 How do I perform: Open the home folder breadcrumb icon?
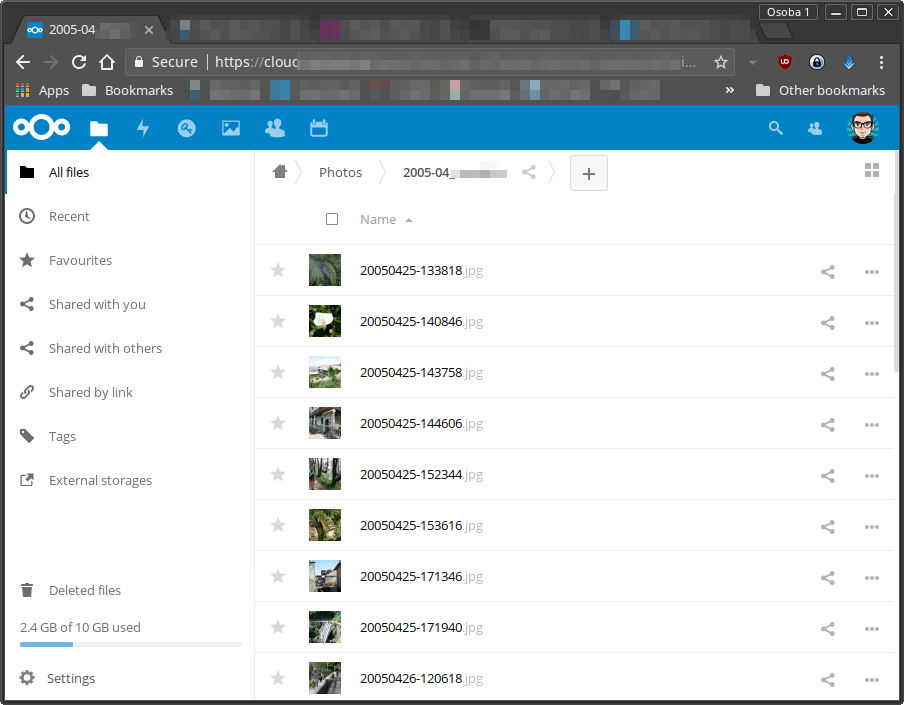pos(280,171)
